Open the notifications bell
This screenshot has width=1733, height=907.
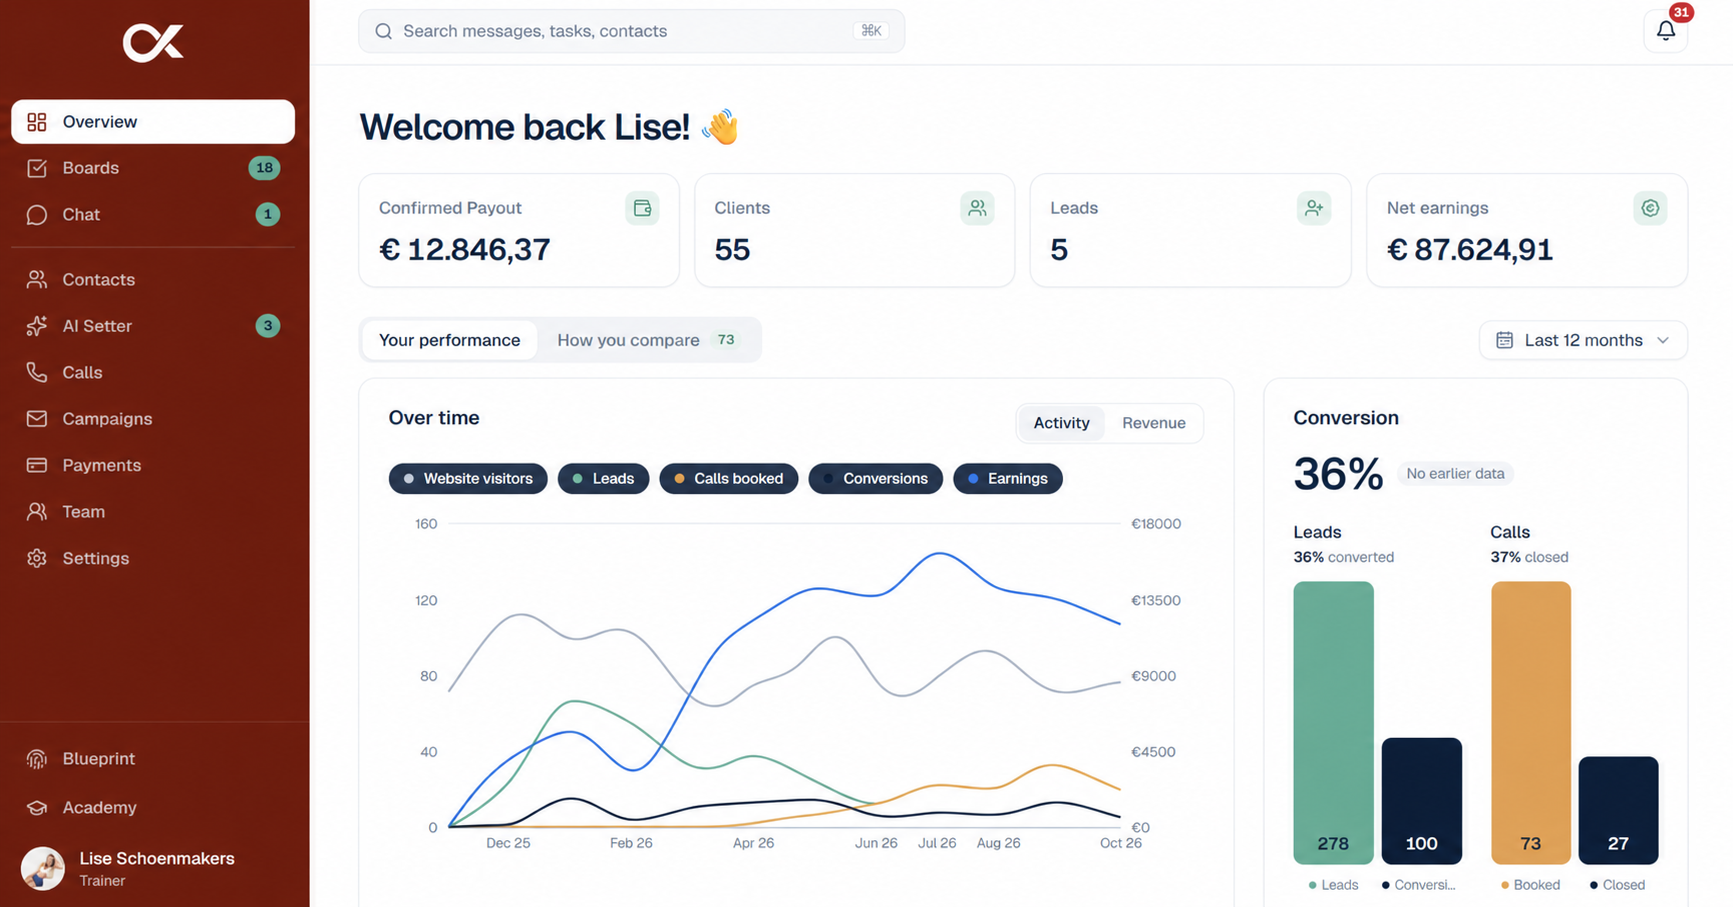point(1665,31)
